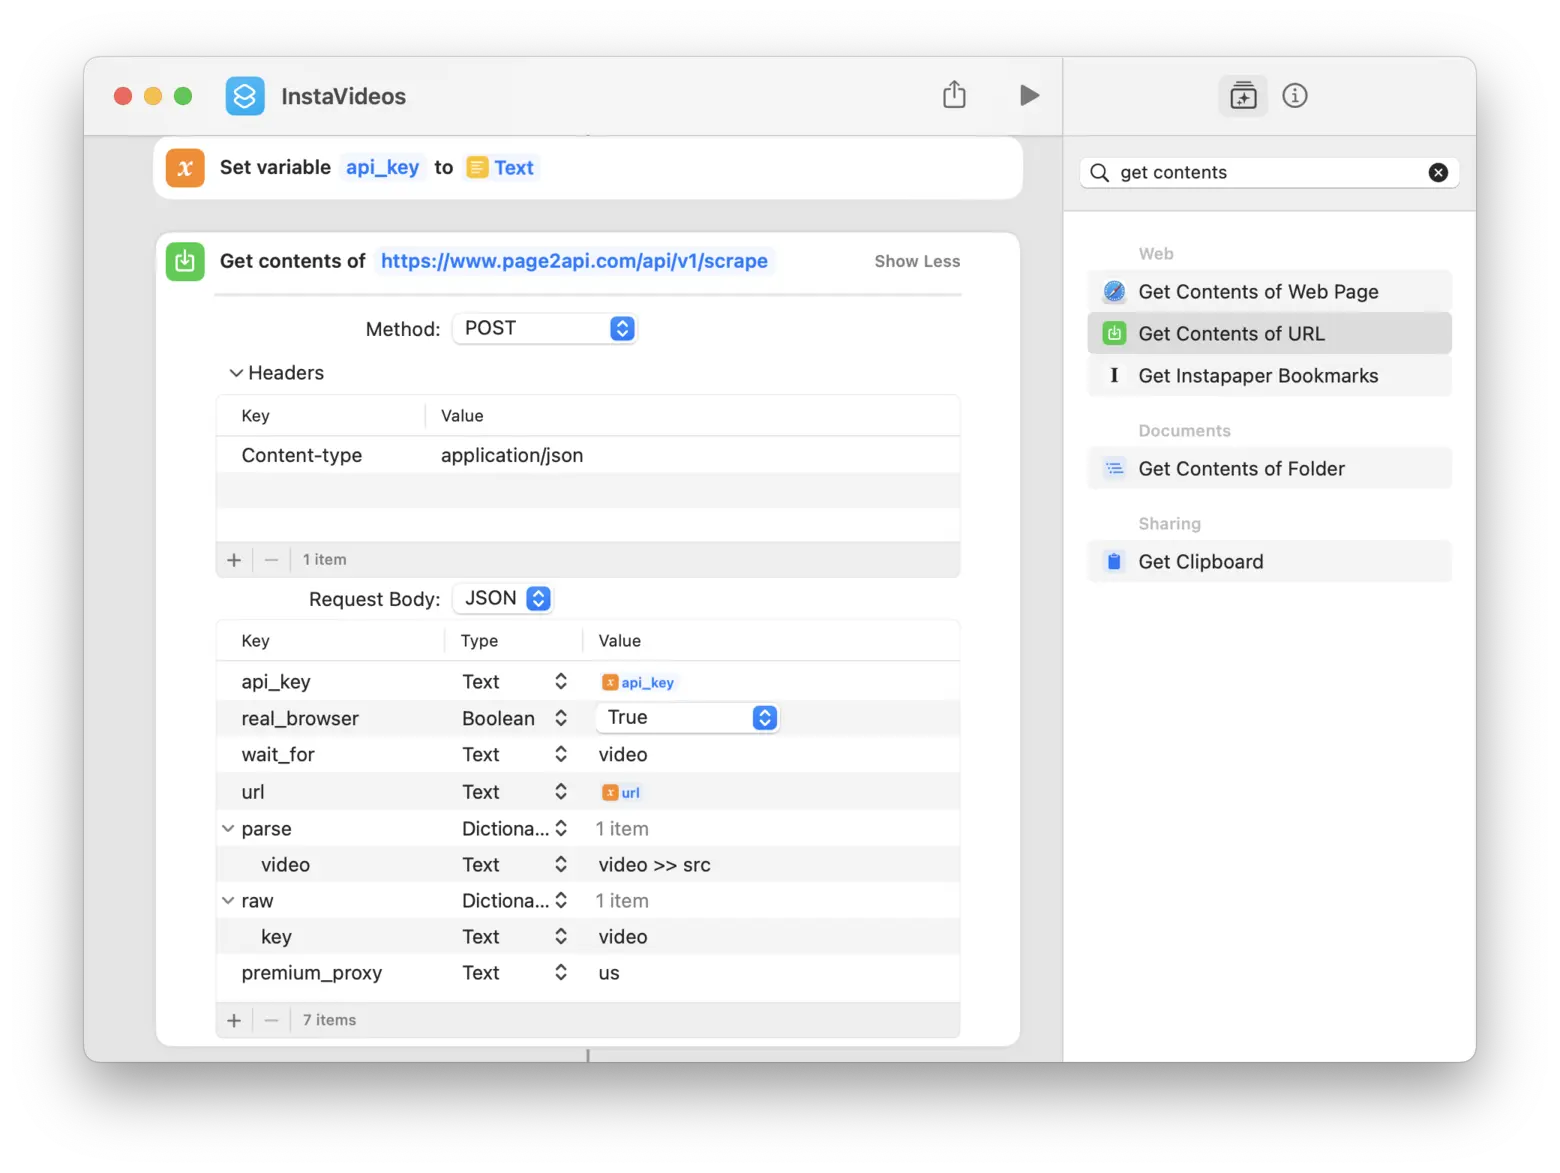The height and width of the screenshot is (1173, 1560).
Task: Edit the value video >> src
Action: click(655, 864)
